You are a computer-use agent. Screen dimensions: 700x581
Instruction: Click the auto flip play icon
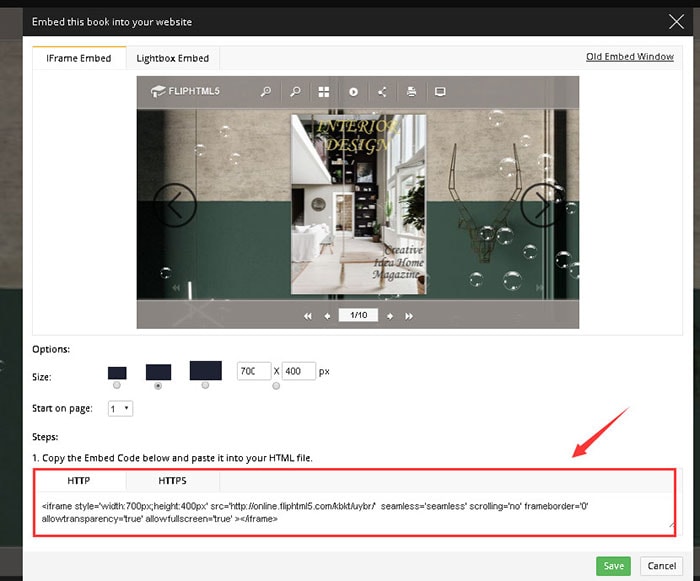(x=353, y=92)
